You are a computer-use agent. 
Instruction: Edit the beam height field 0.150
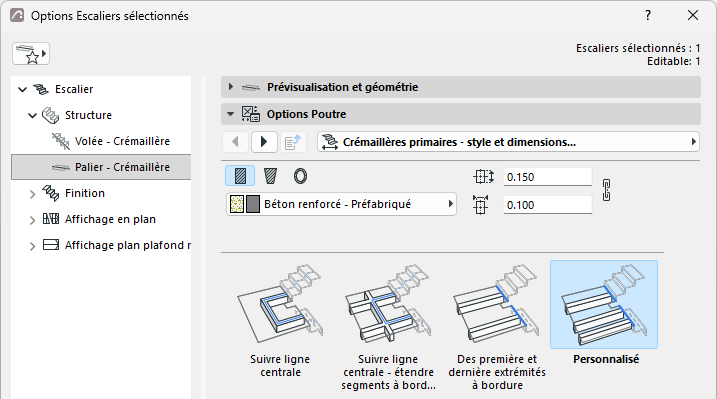coord(547,177)
